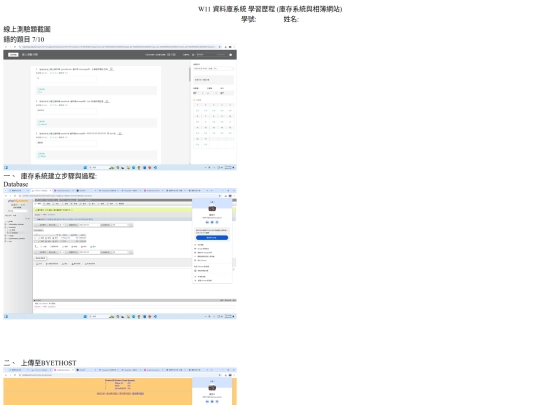Click the line containing 7/10
The height and width of the screenshot is (405, 540).
coord(24,39)
